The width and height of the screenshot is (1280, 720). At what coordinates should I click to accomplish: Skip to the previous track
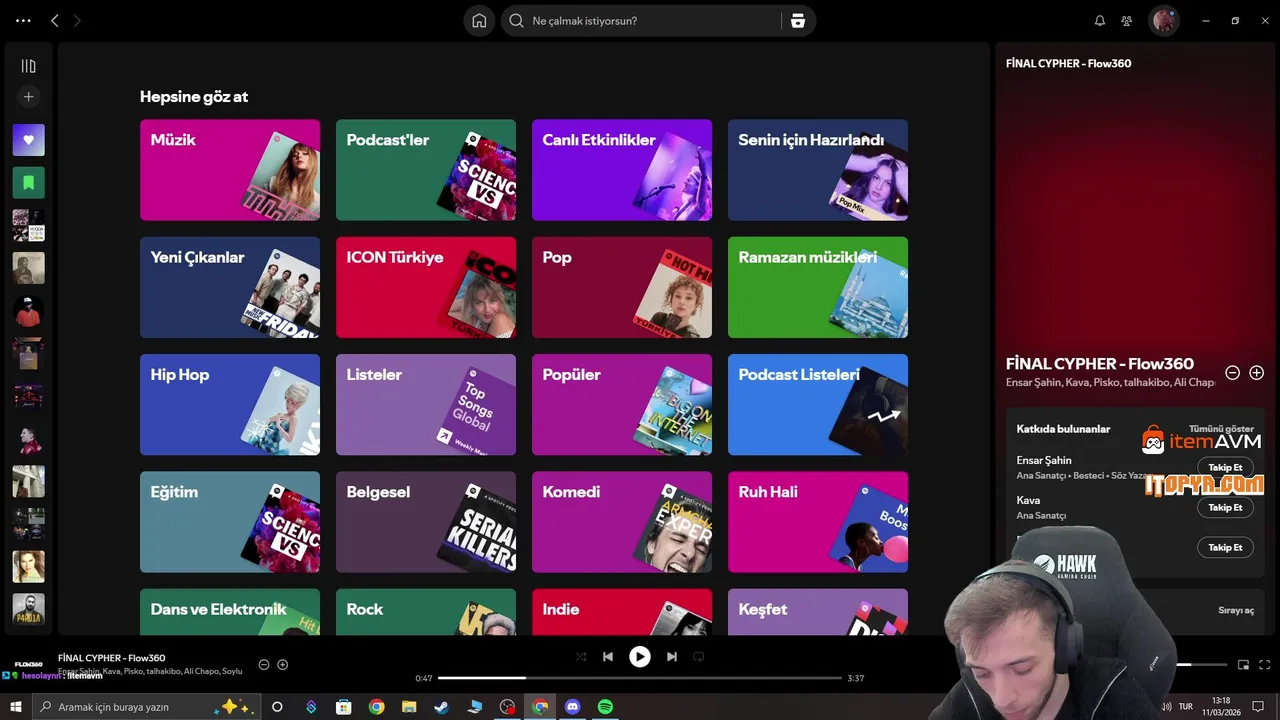(608, 657)
